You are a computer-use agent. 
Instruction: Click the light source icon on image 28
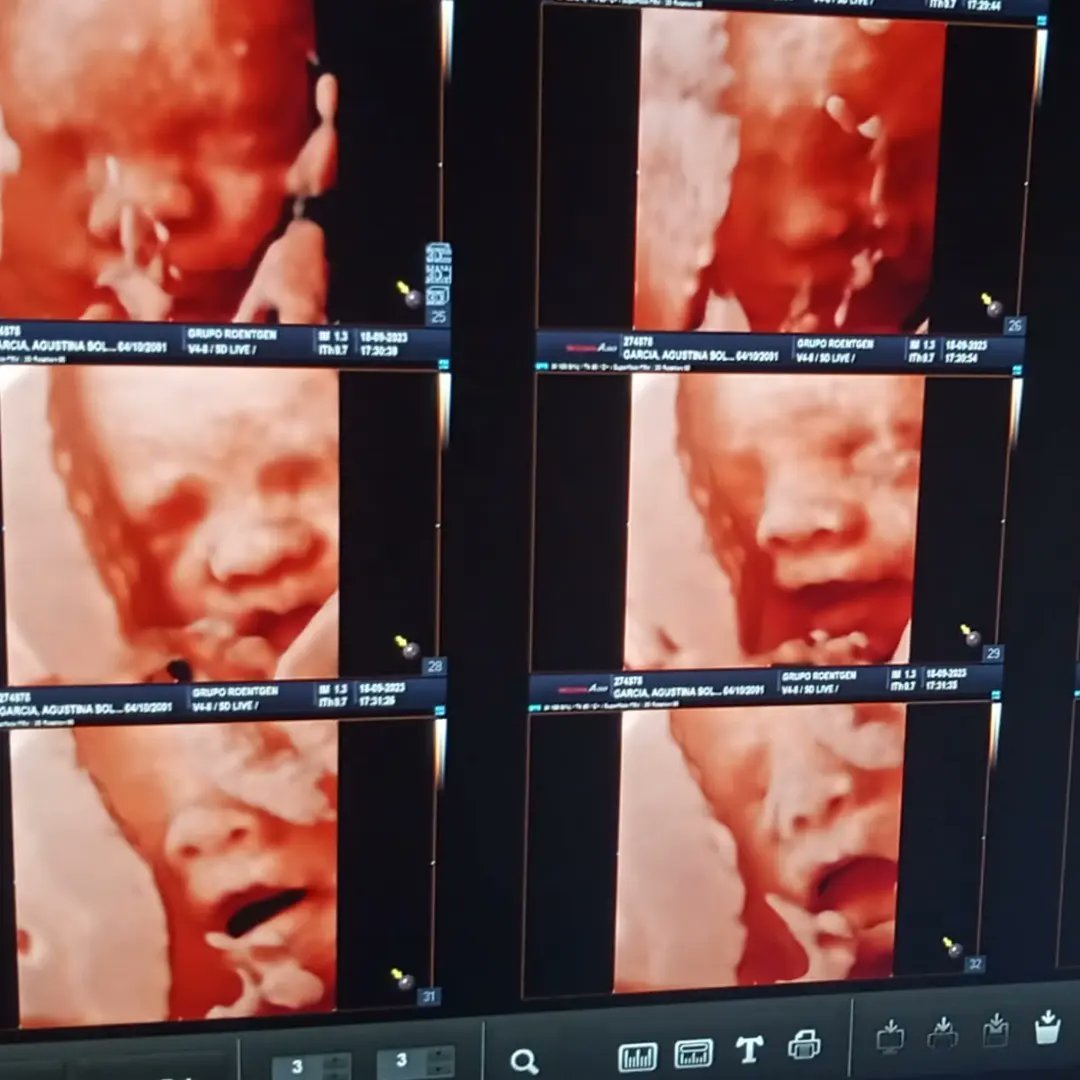406,647
